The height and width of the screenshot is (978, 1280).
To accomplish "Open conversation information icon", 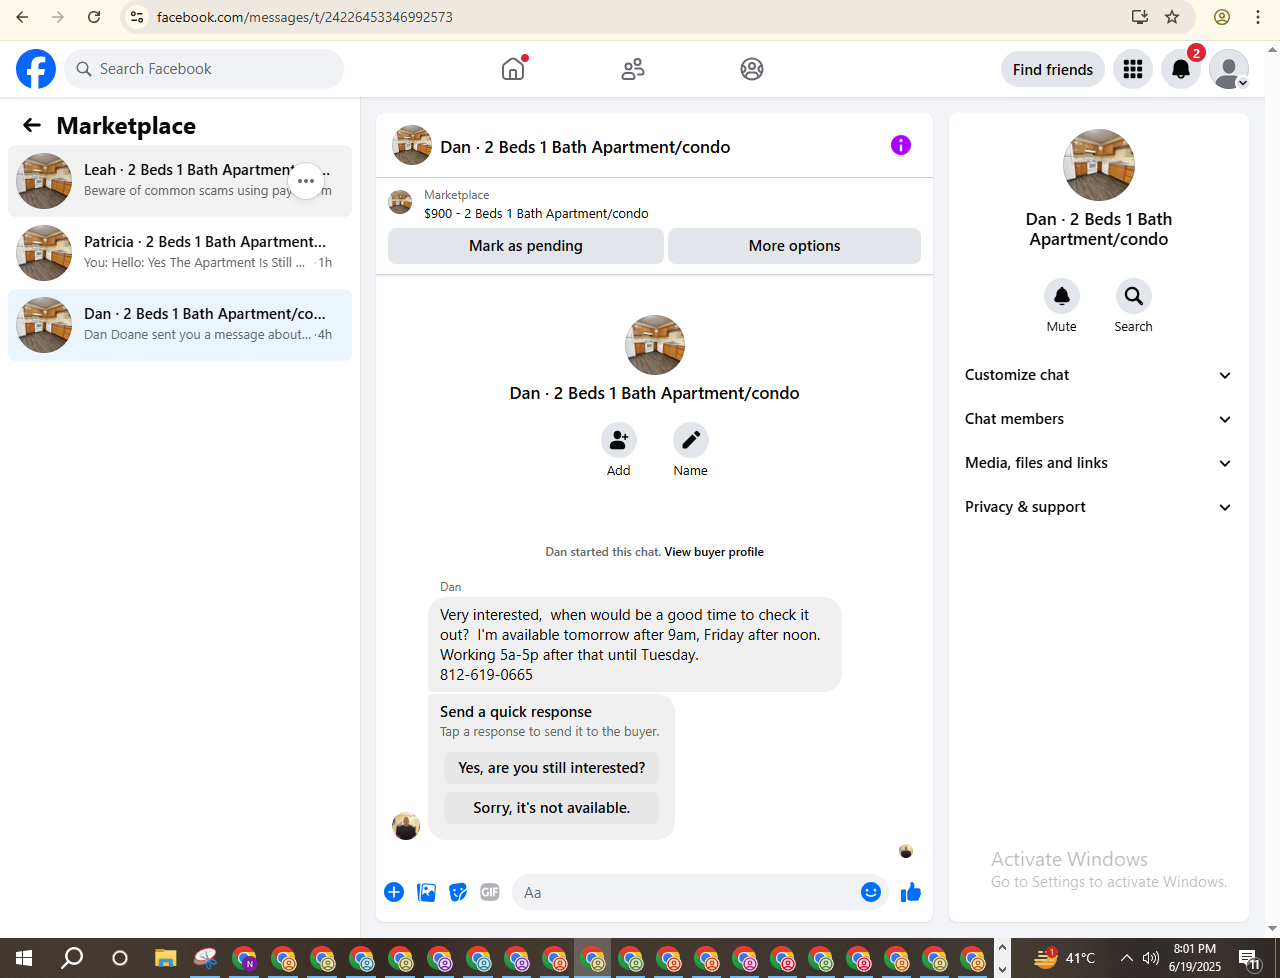I will tap(901, 145).
